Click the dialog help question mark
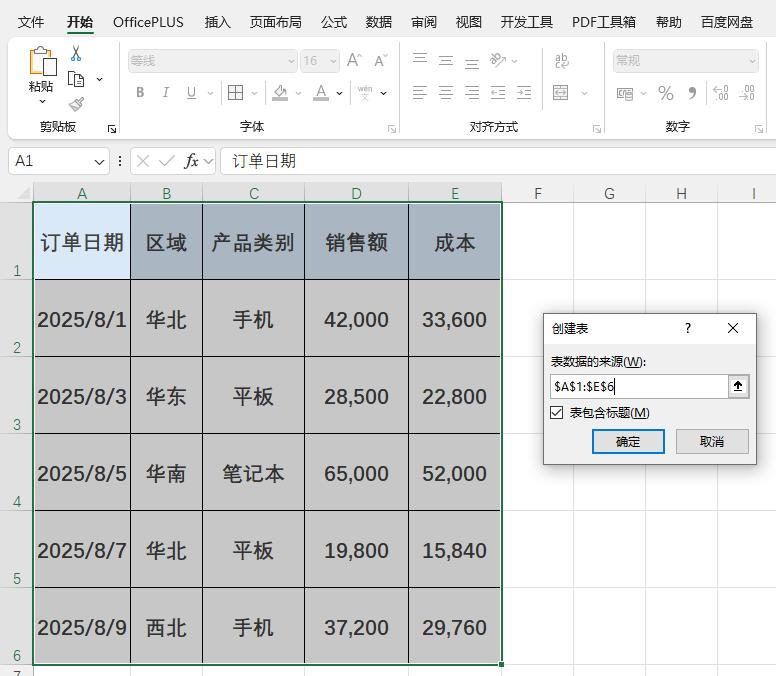The height and width of the screenshot is (676, 776). click(x=687, y=328)
